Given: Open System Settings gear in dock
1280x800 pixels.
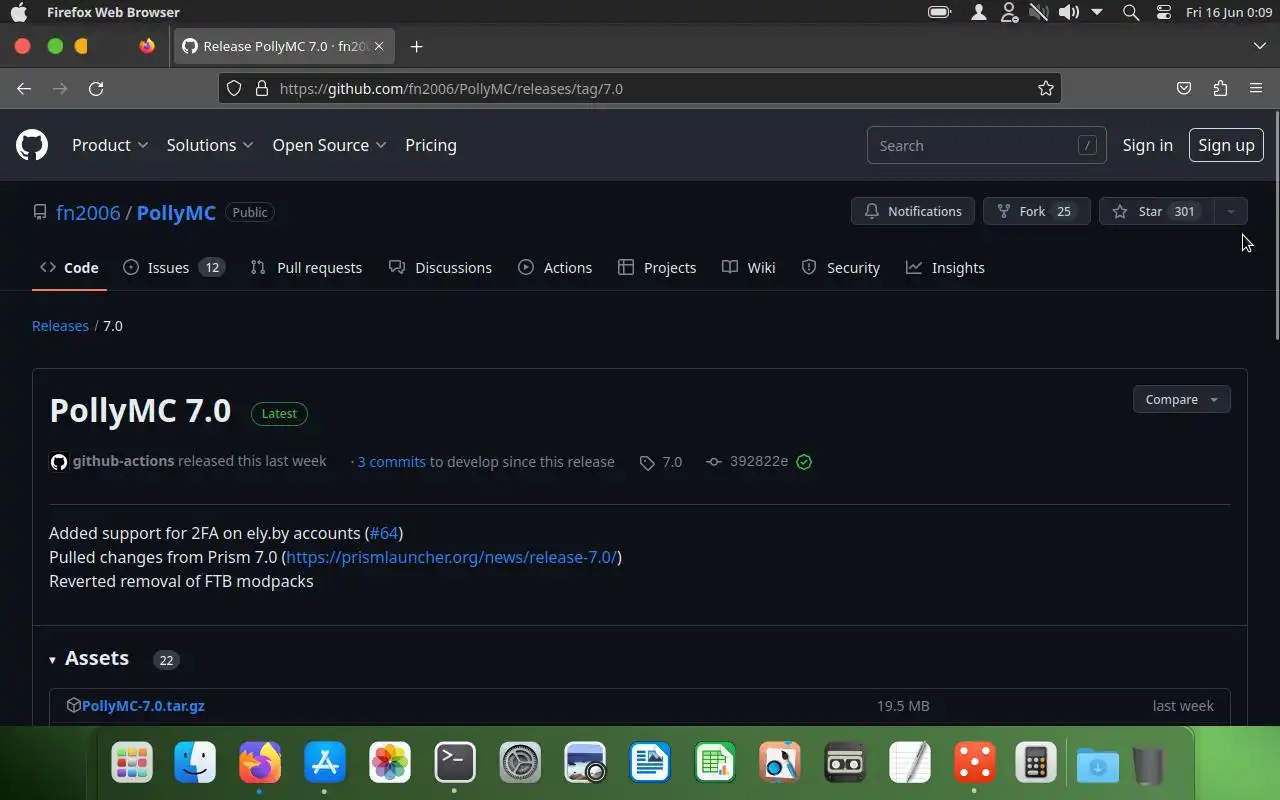Looking at the screenshot, I should (x=520, y=764).
